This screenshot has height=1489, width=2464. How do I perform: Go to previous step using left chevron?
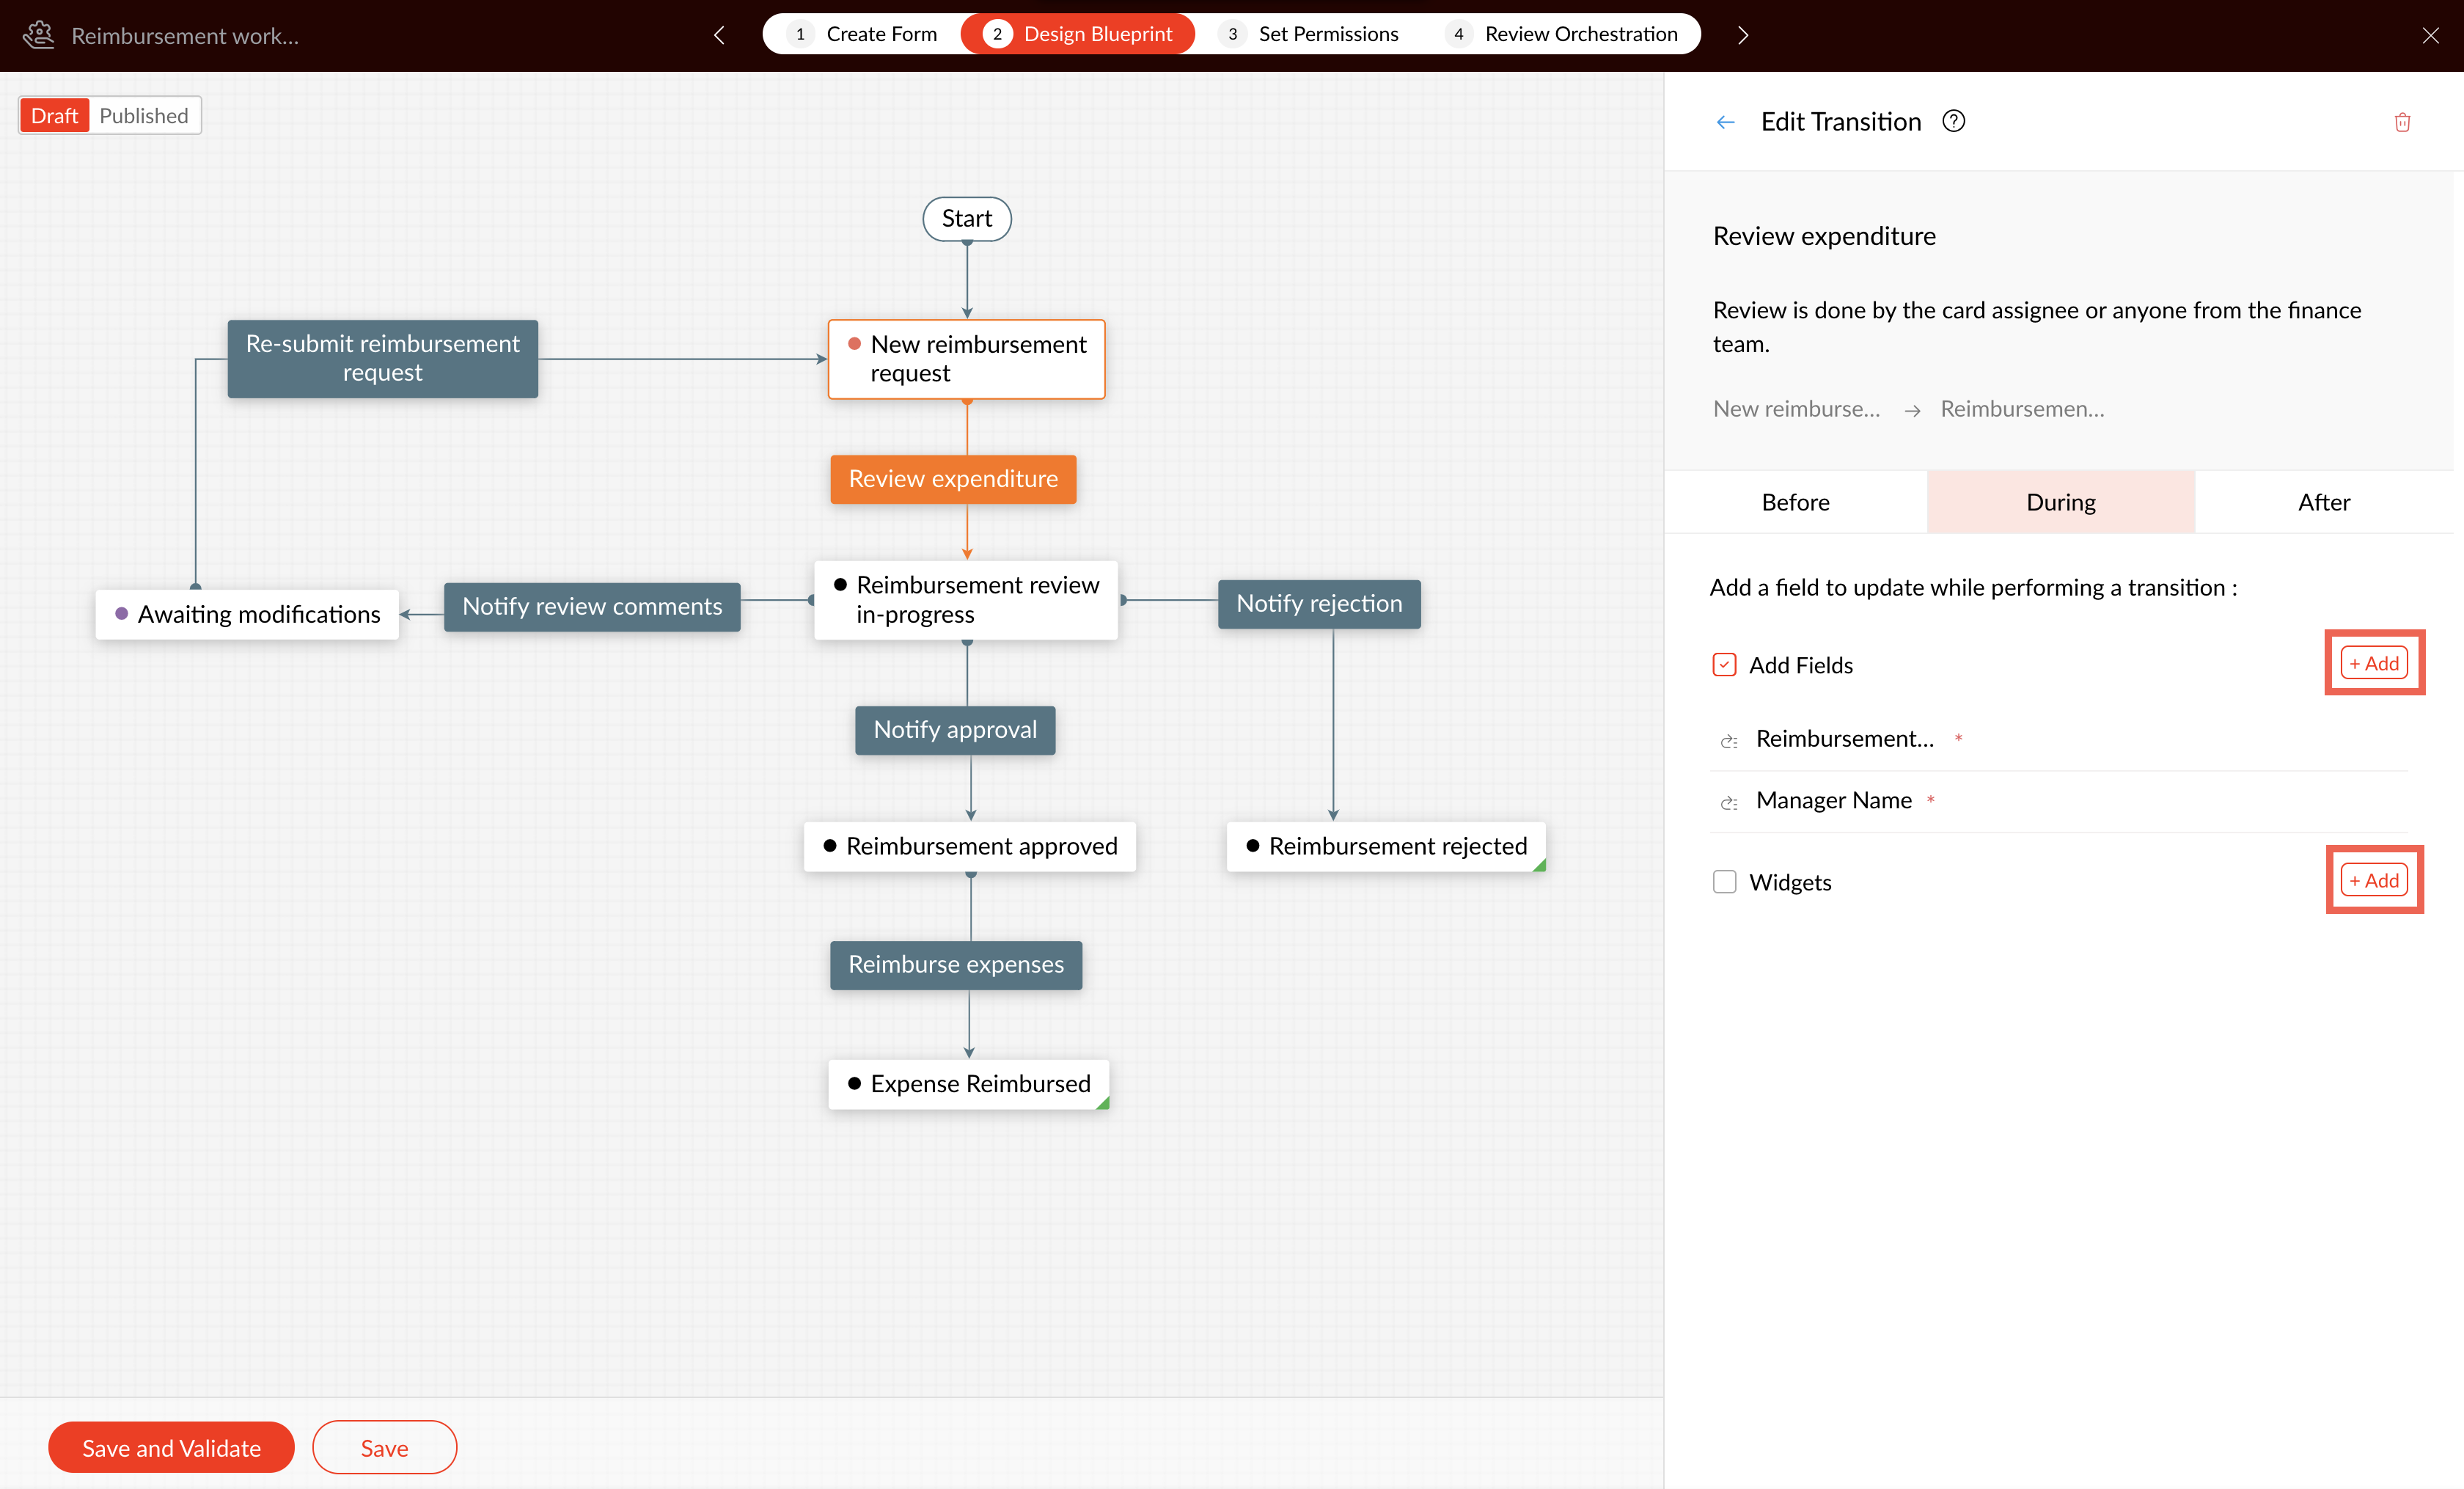point(719,35)
